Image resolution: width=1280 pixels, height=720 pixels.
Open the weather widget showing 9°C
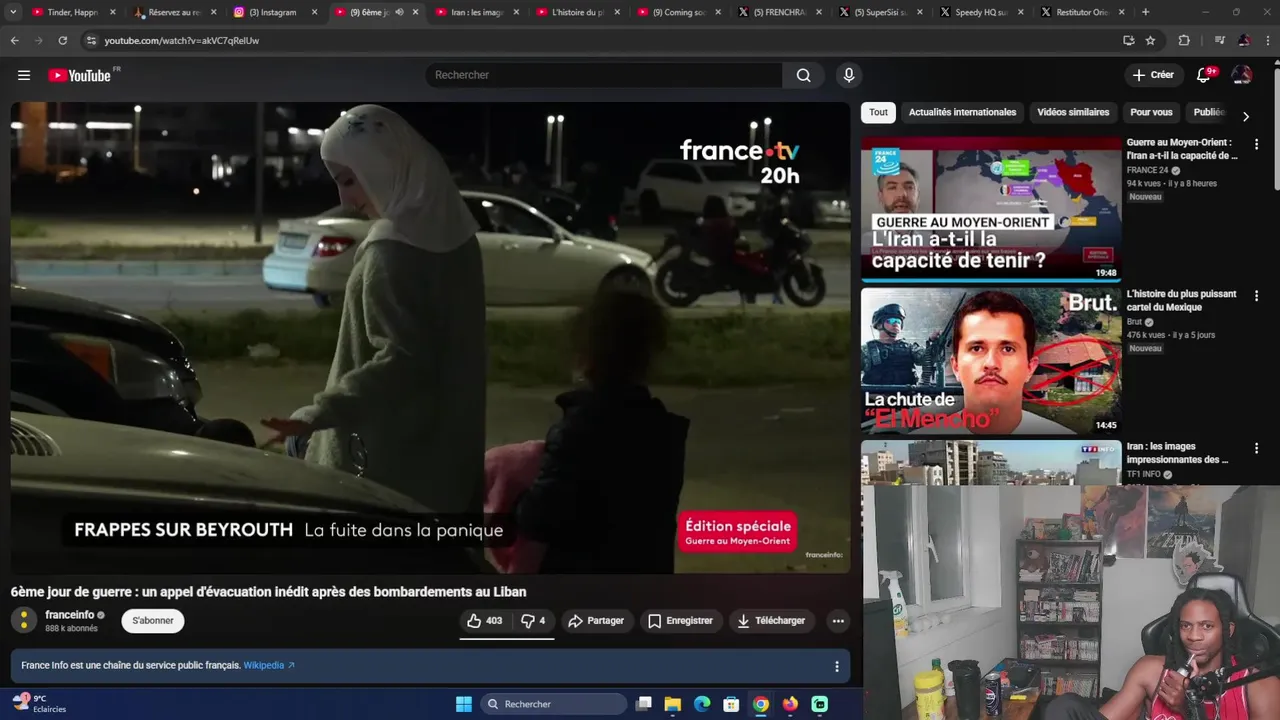click(39, 704)
